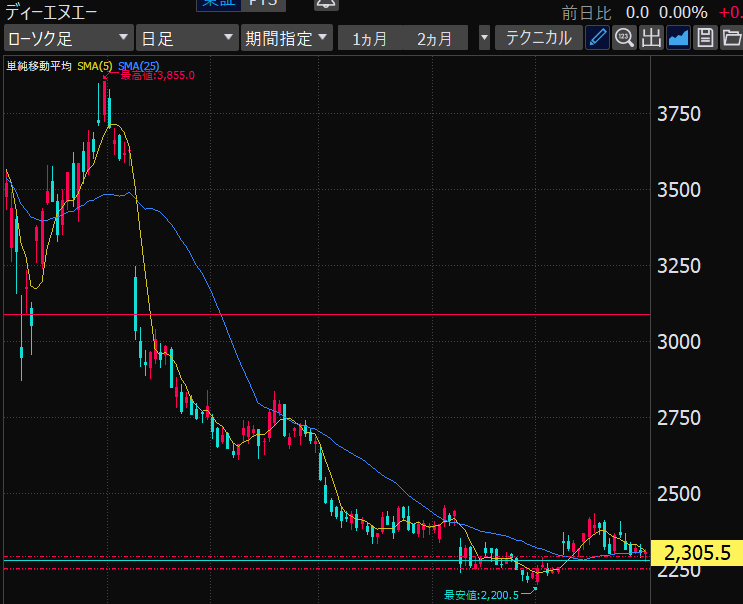Switch to the PTS market tab
The image size is (743, 604).
(262, 4)
